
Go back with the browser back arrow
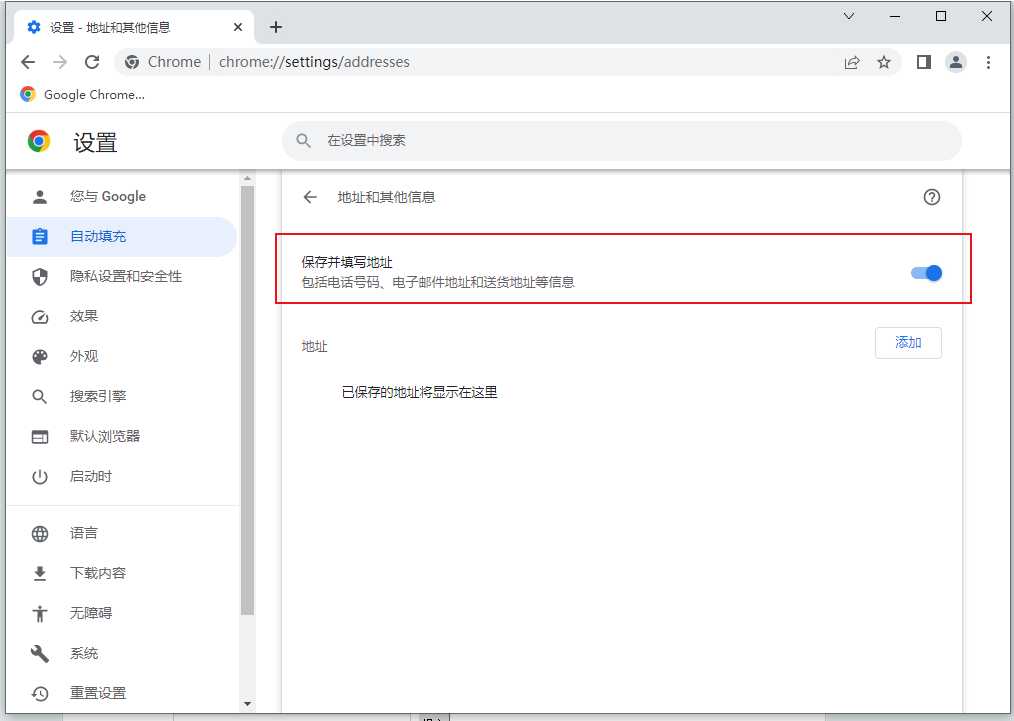(28, 62)
